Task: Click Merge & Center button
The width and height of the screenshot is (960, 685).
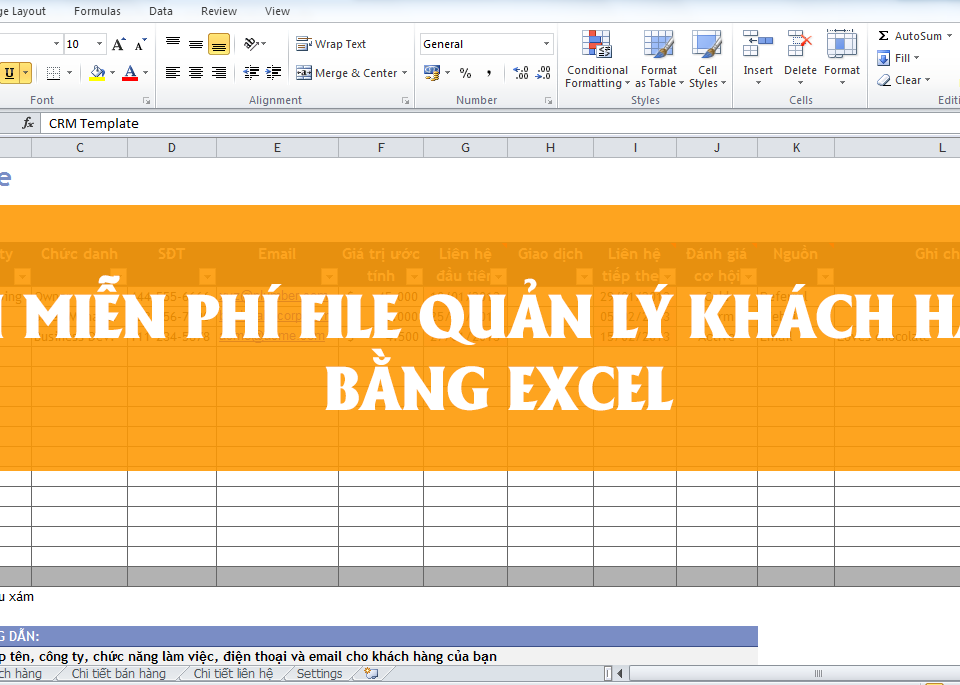Action: [347, 73]
